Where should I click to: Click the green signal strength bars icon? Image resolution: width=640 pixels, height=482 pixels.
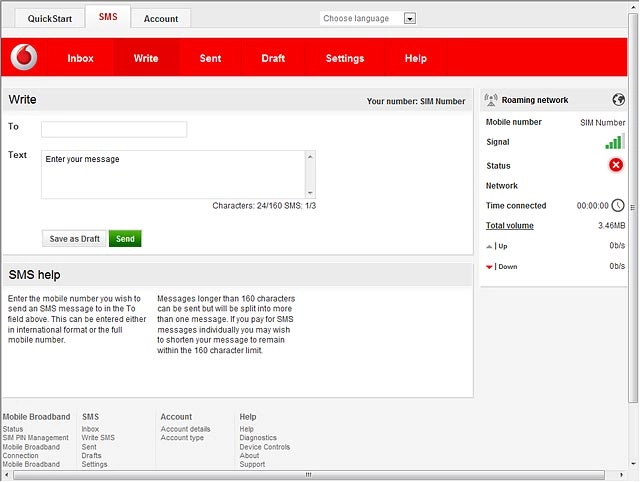[x=615, y=141]
